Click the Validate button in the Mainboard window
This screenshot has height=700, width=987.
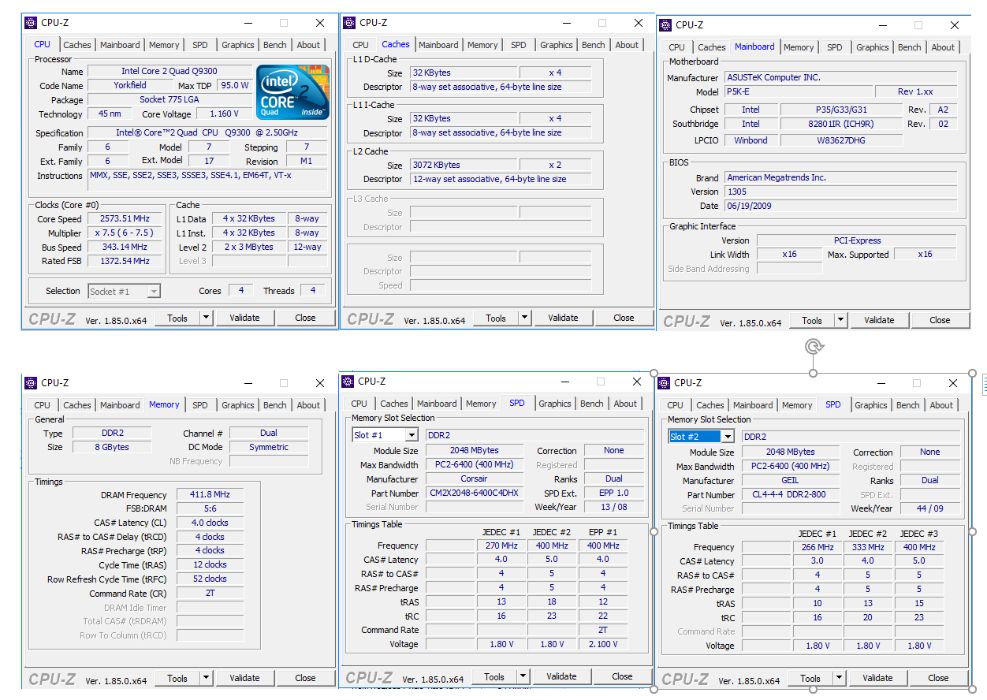[879, 320]
